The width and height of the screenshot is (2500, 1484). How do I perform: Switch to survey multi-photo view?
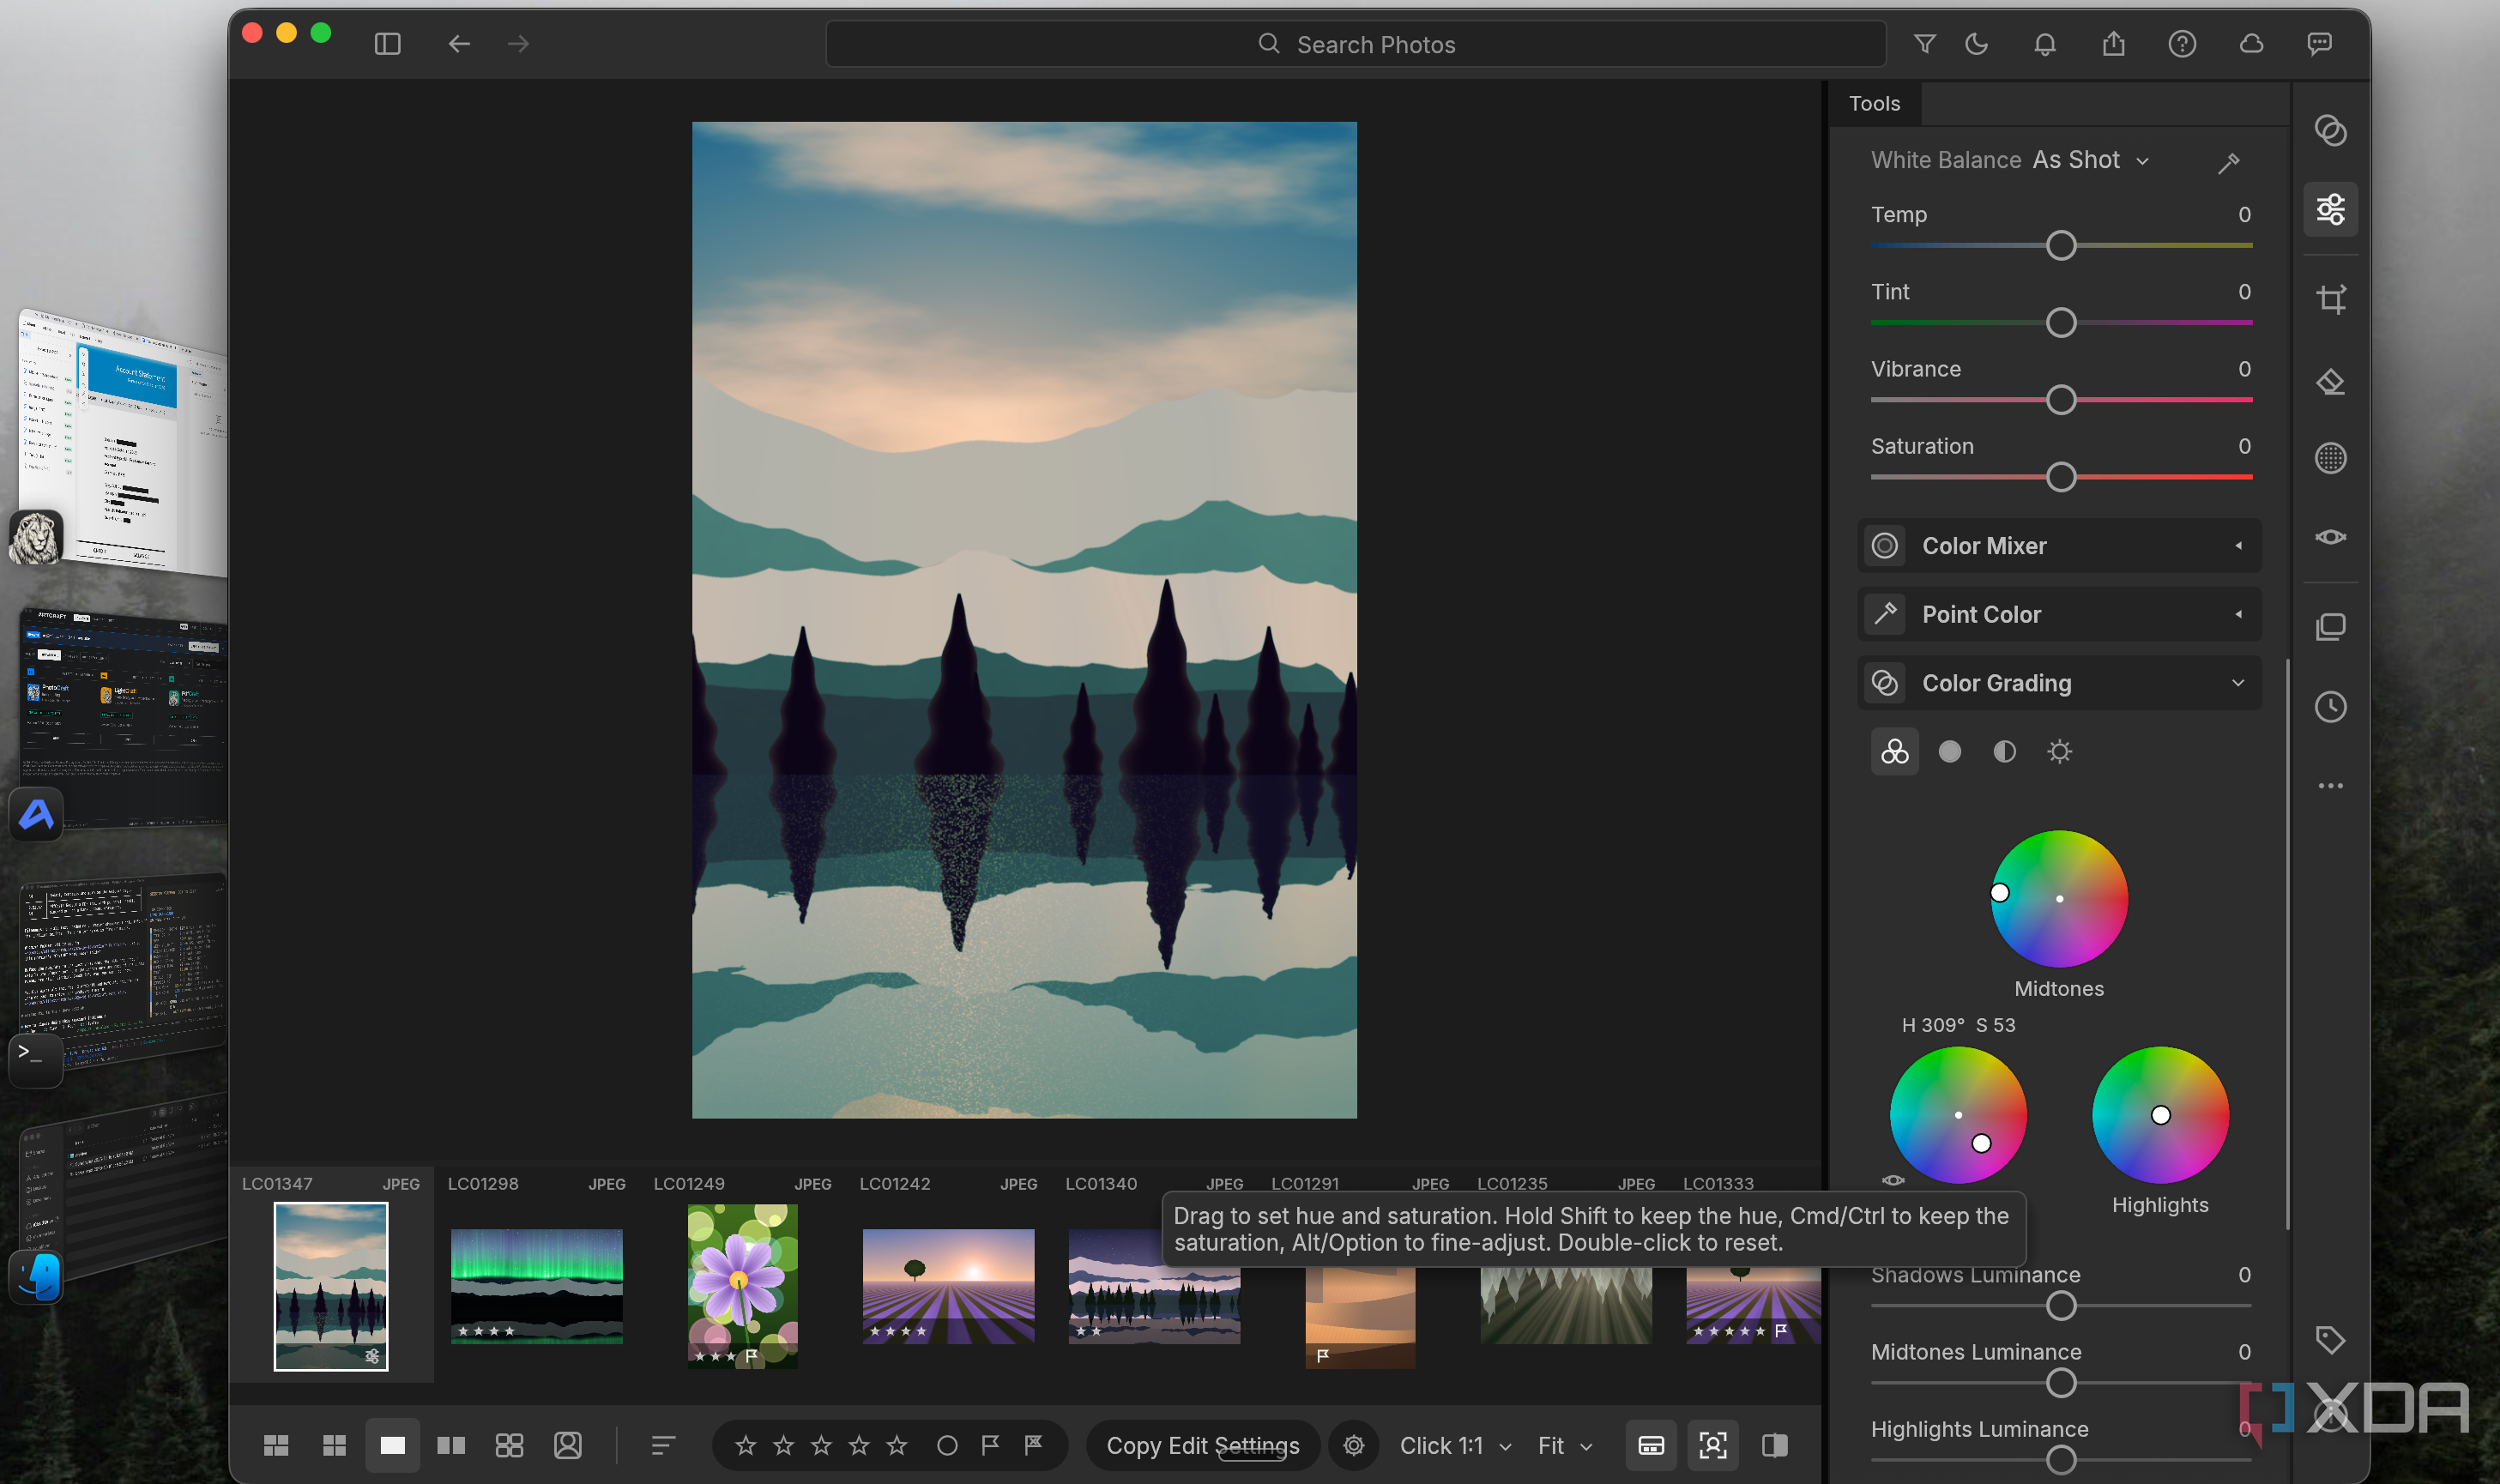click(509, 1445)
